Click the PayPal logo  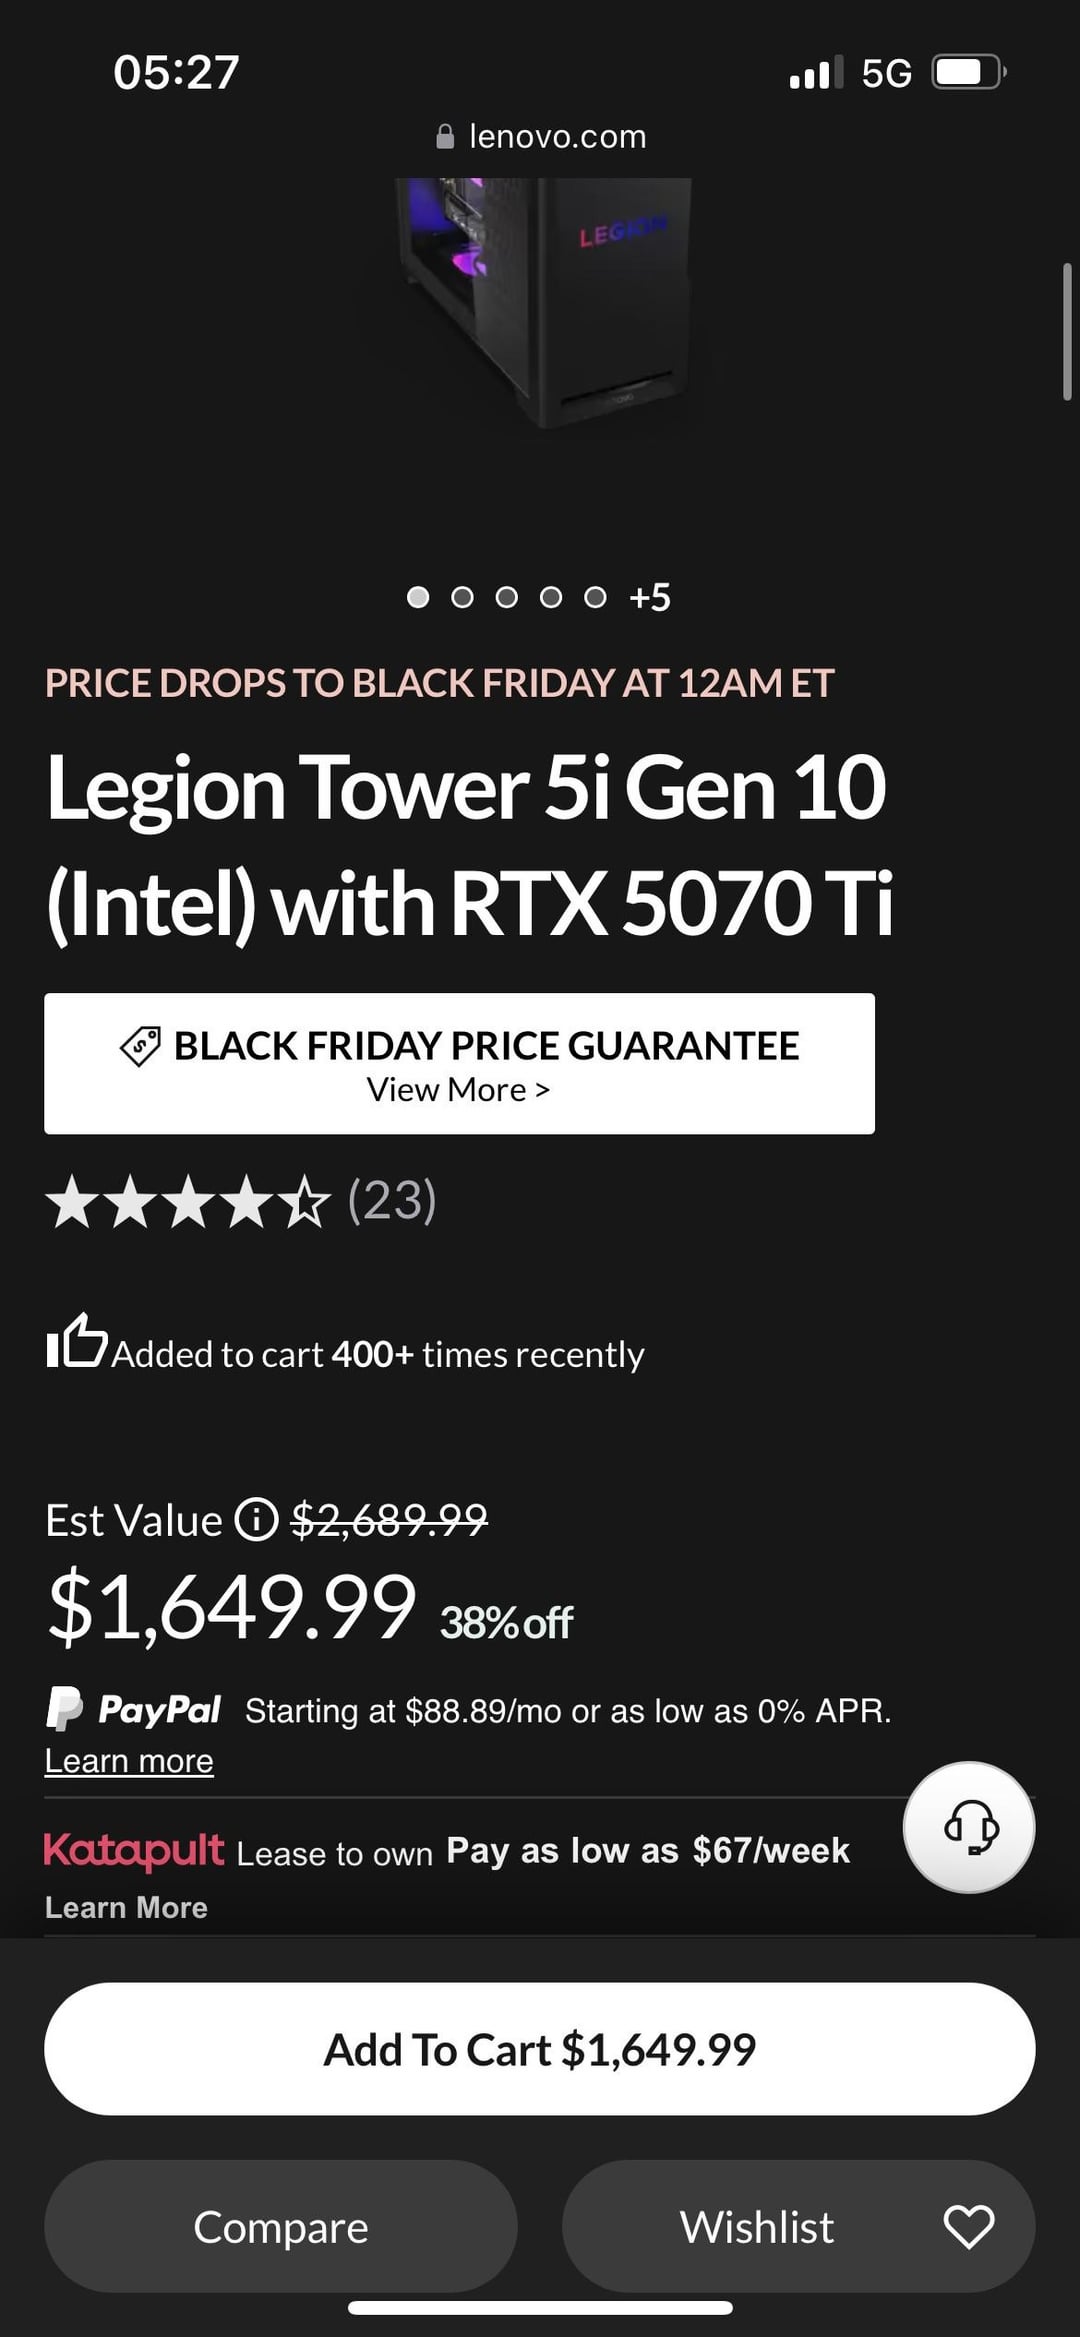[134, 1709]
